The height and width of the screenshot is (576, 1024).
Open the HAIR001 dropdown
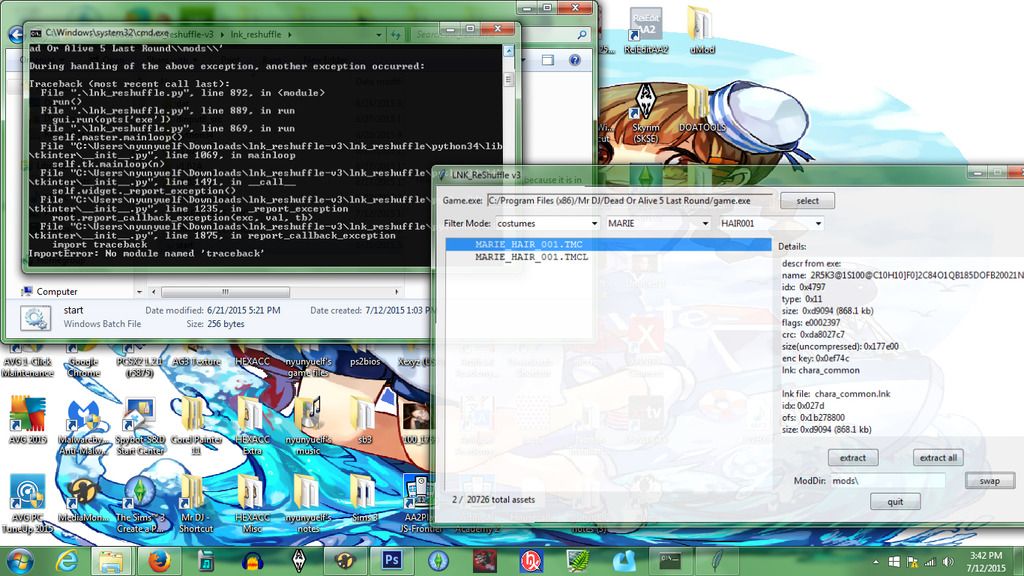click(771, 223)
